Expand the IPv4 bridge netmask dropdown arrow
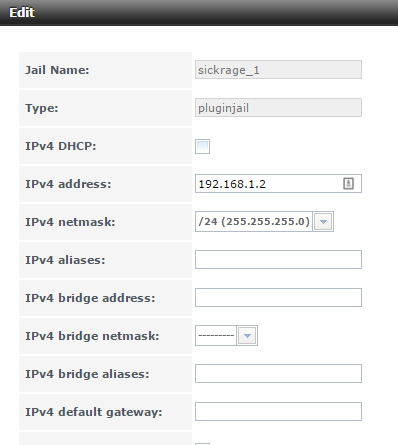Viewport: 398px width, 445px height. (247, 335)
